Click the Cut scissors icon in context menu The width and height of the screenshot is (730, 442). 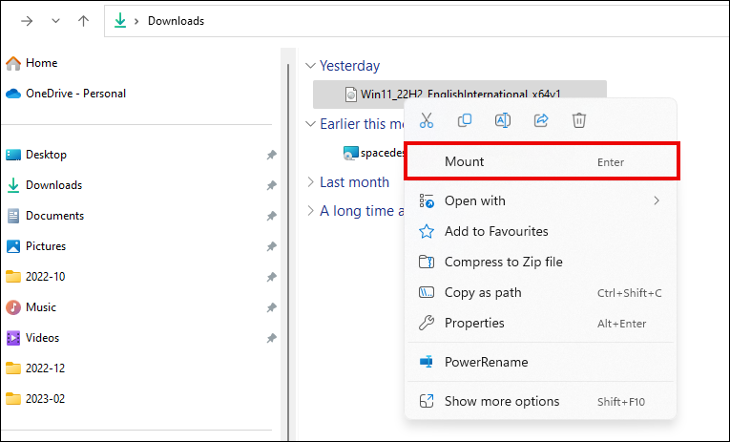[426, 121]
